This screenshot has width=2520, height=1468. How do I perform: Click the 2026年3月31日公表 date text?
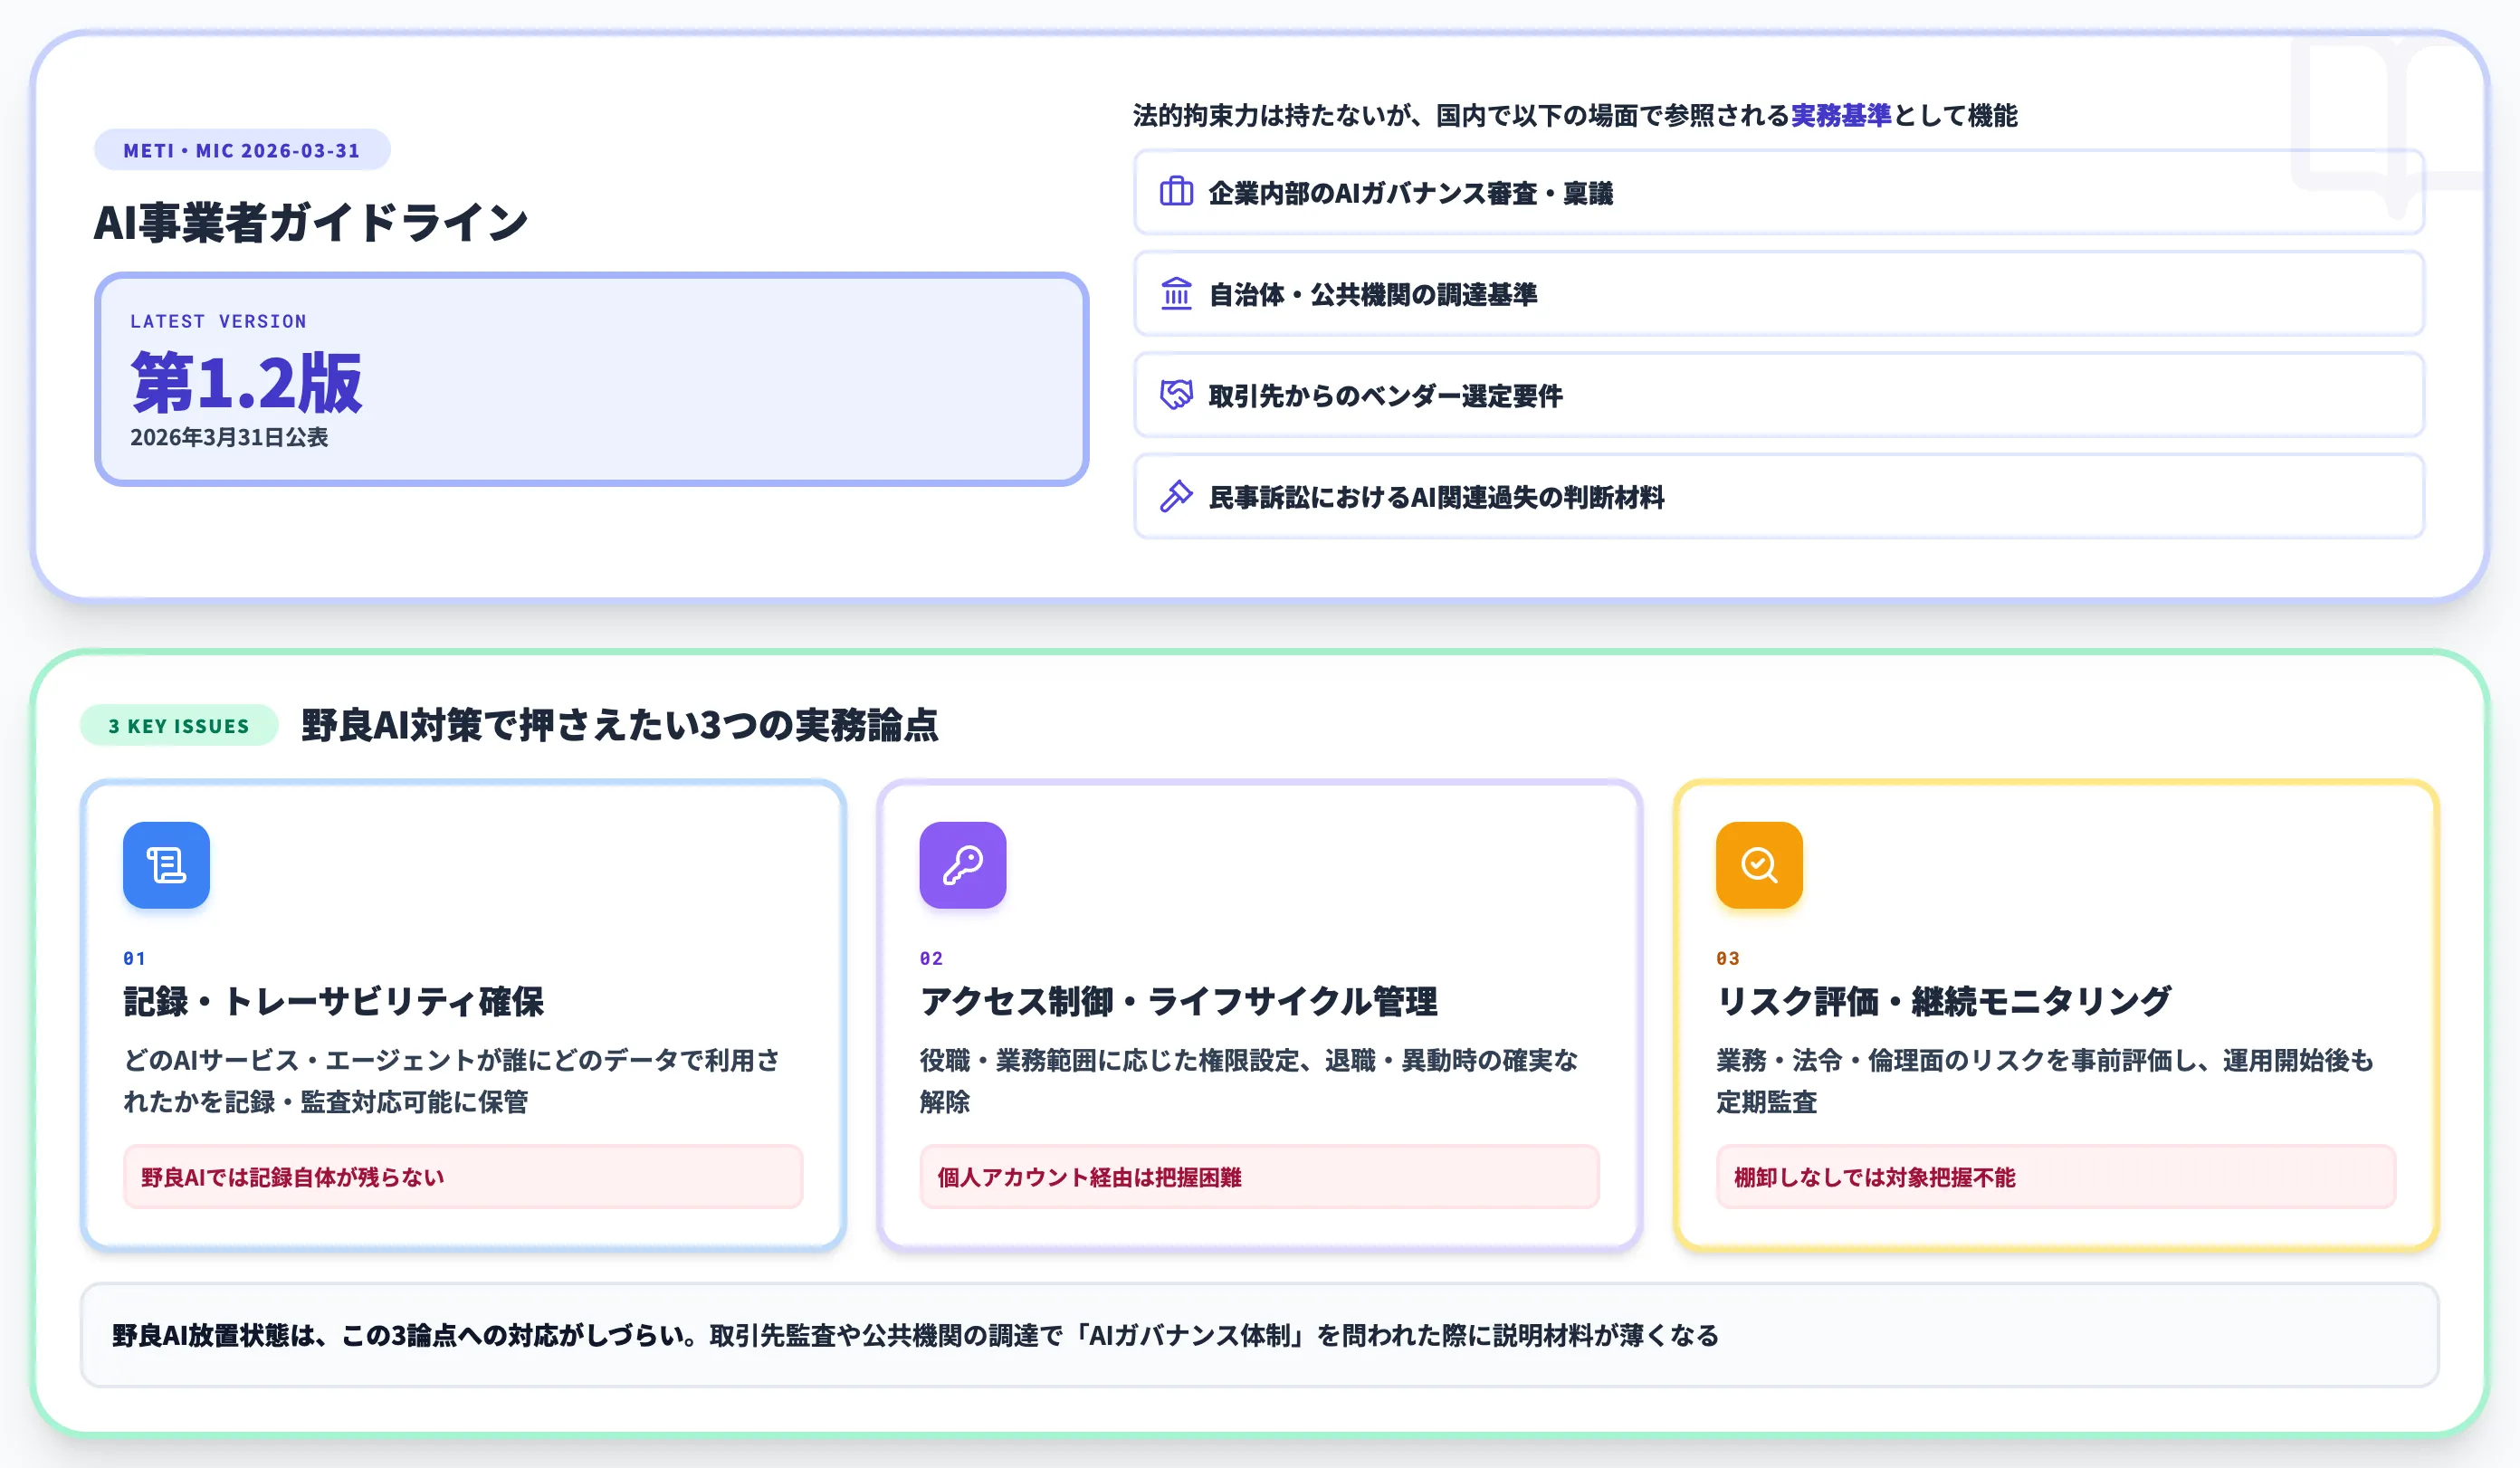229,437
